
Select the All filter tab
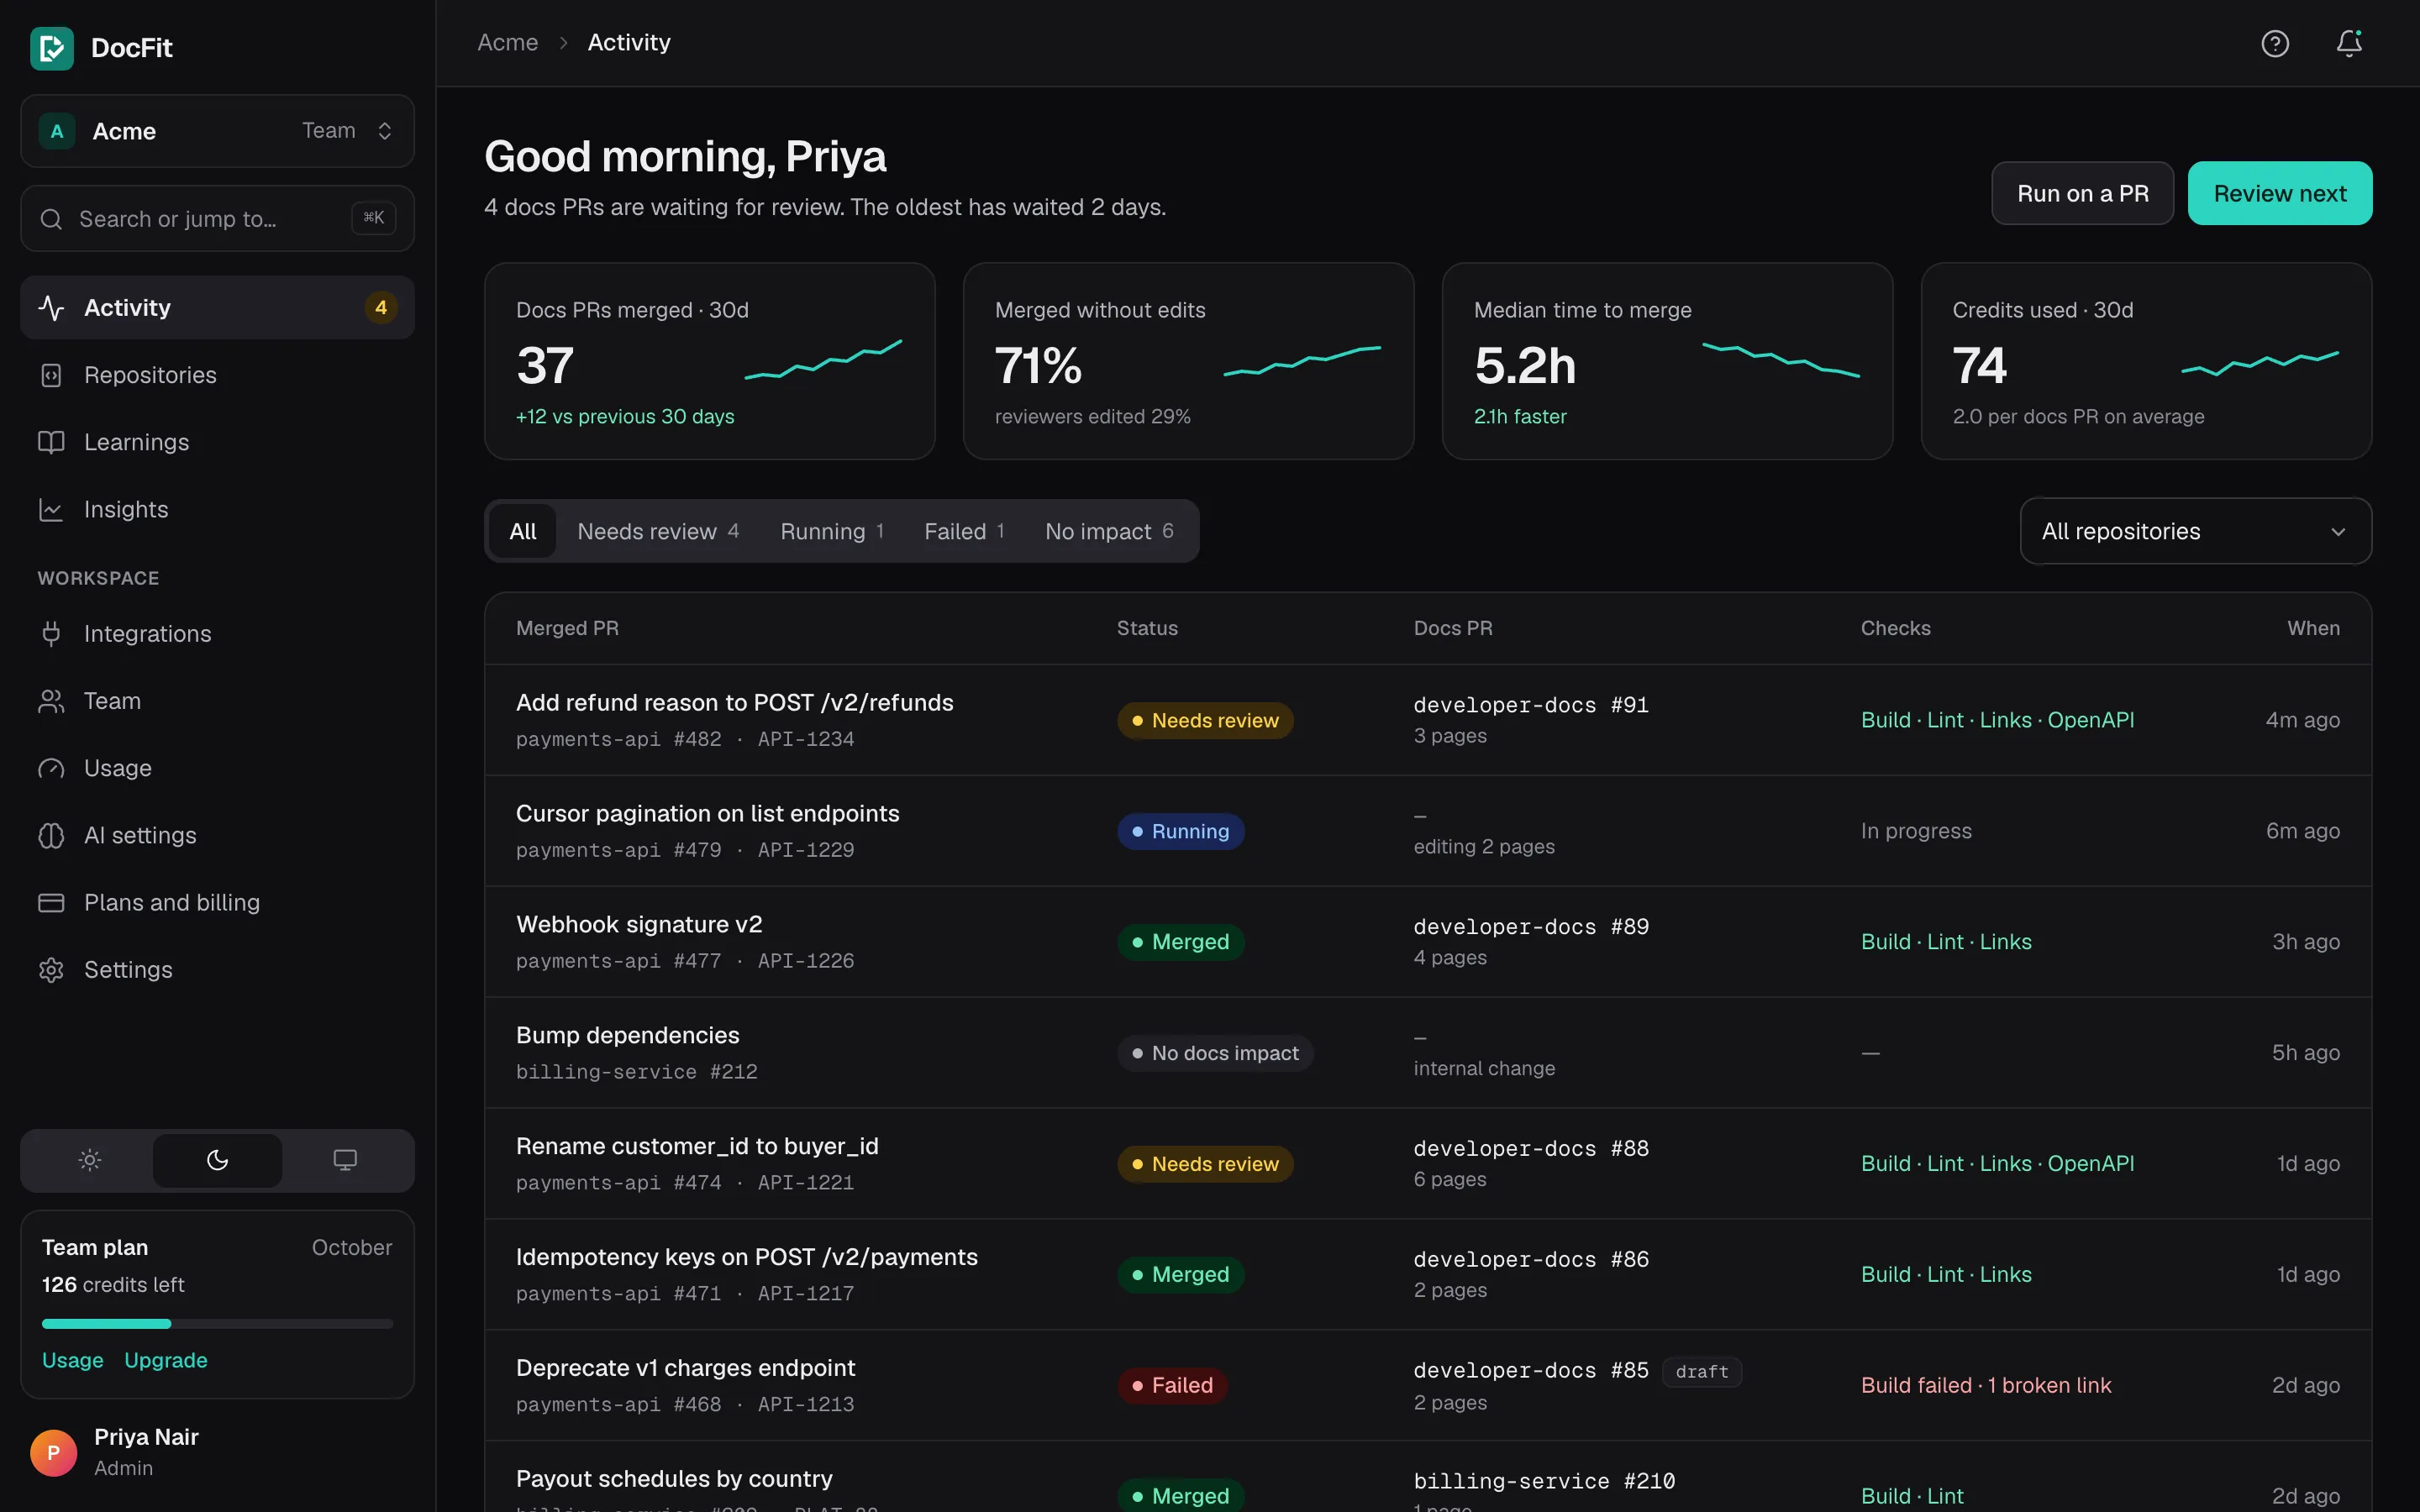(x=523, y=531)
